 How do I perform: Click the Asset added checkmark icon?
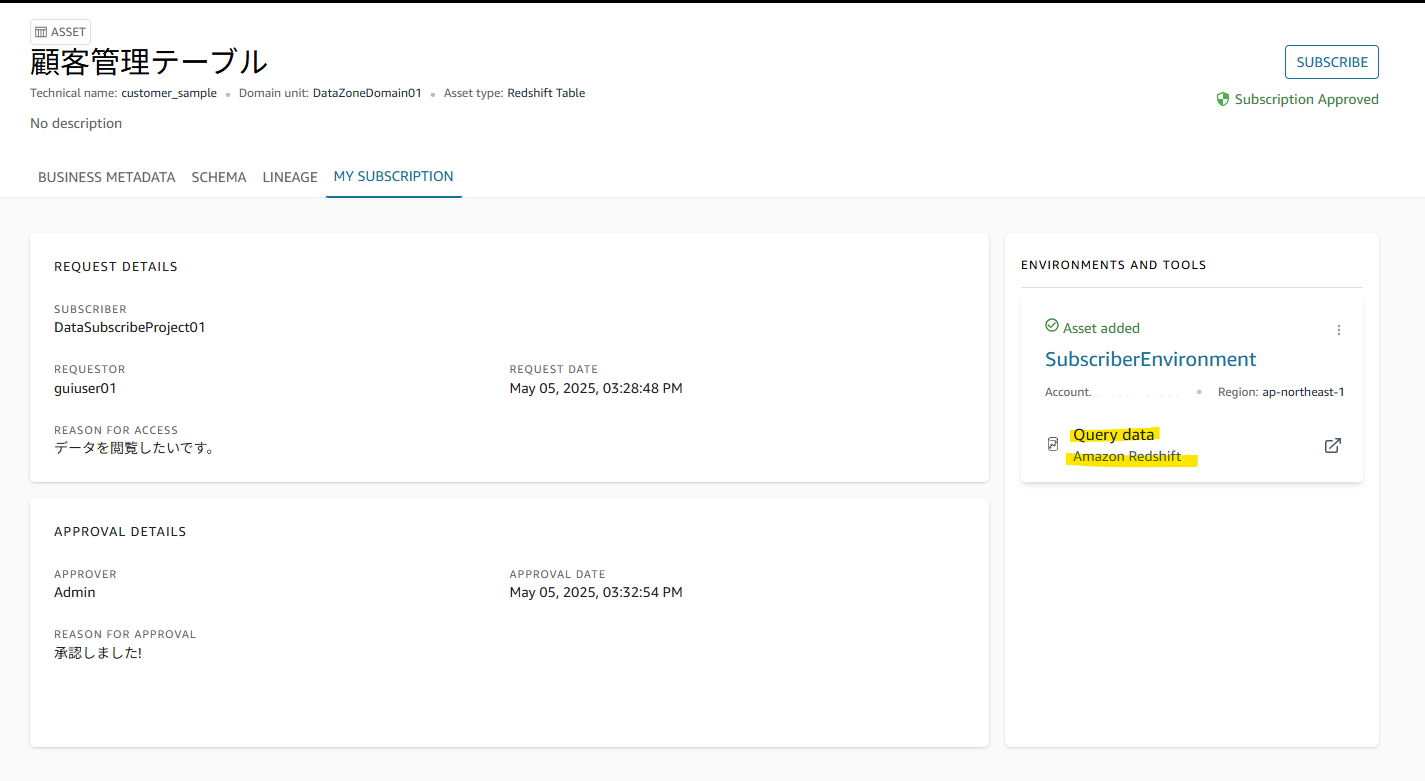tap(1051, 326)
